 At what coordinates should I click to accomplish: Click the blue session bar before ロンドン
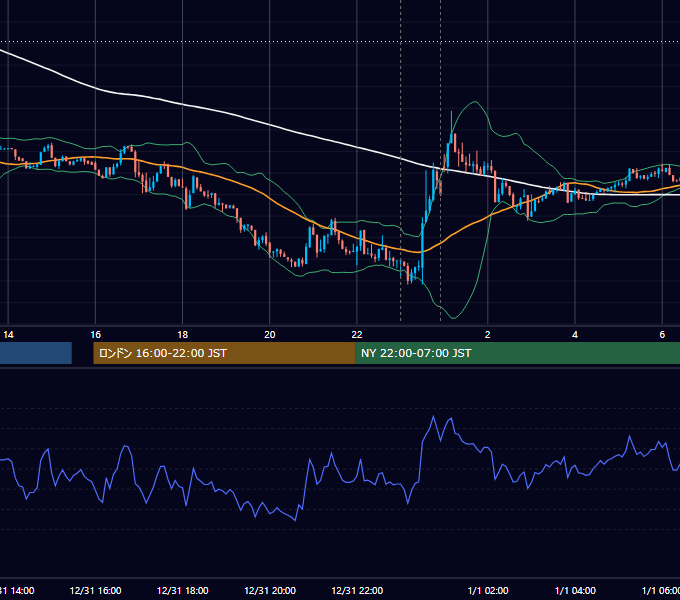click(x=36, y=353)
